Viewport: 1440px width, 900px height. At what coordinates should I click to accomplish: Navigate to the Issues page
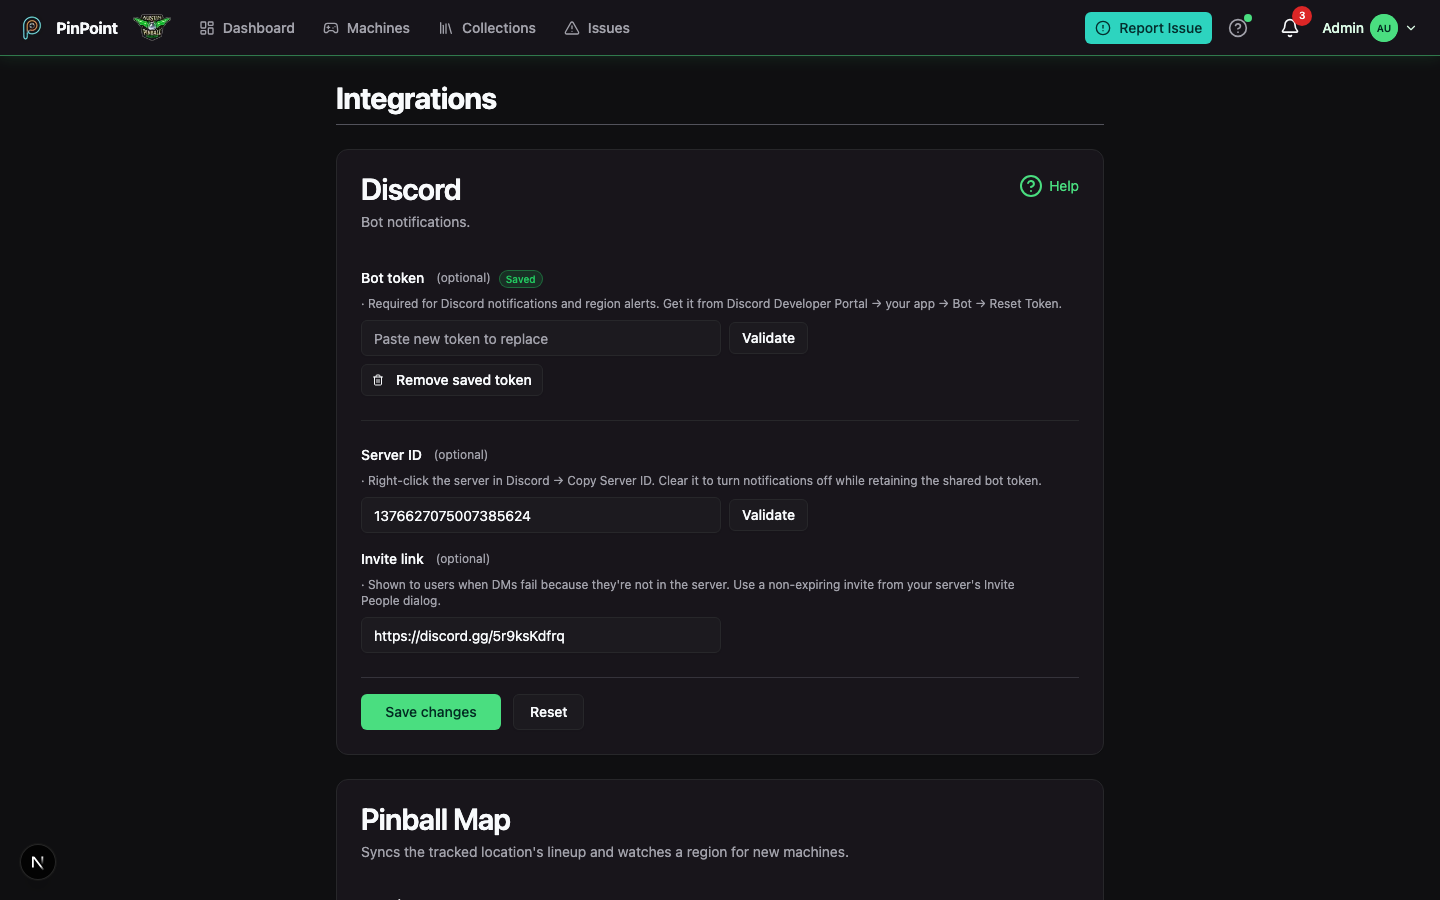[x=597, y=28]
